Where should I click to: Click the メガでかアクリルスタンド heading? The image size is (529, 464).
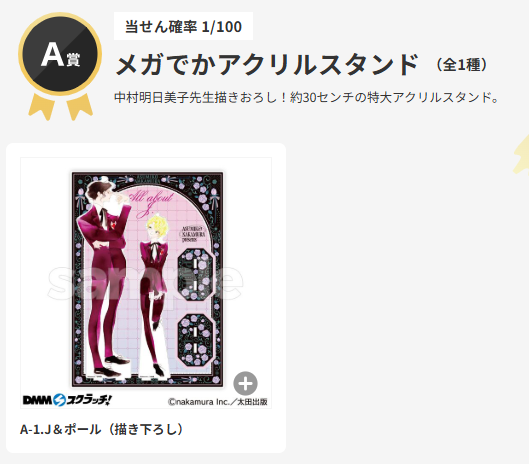point(267,64)
